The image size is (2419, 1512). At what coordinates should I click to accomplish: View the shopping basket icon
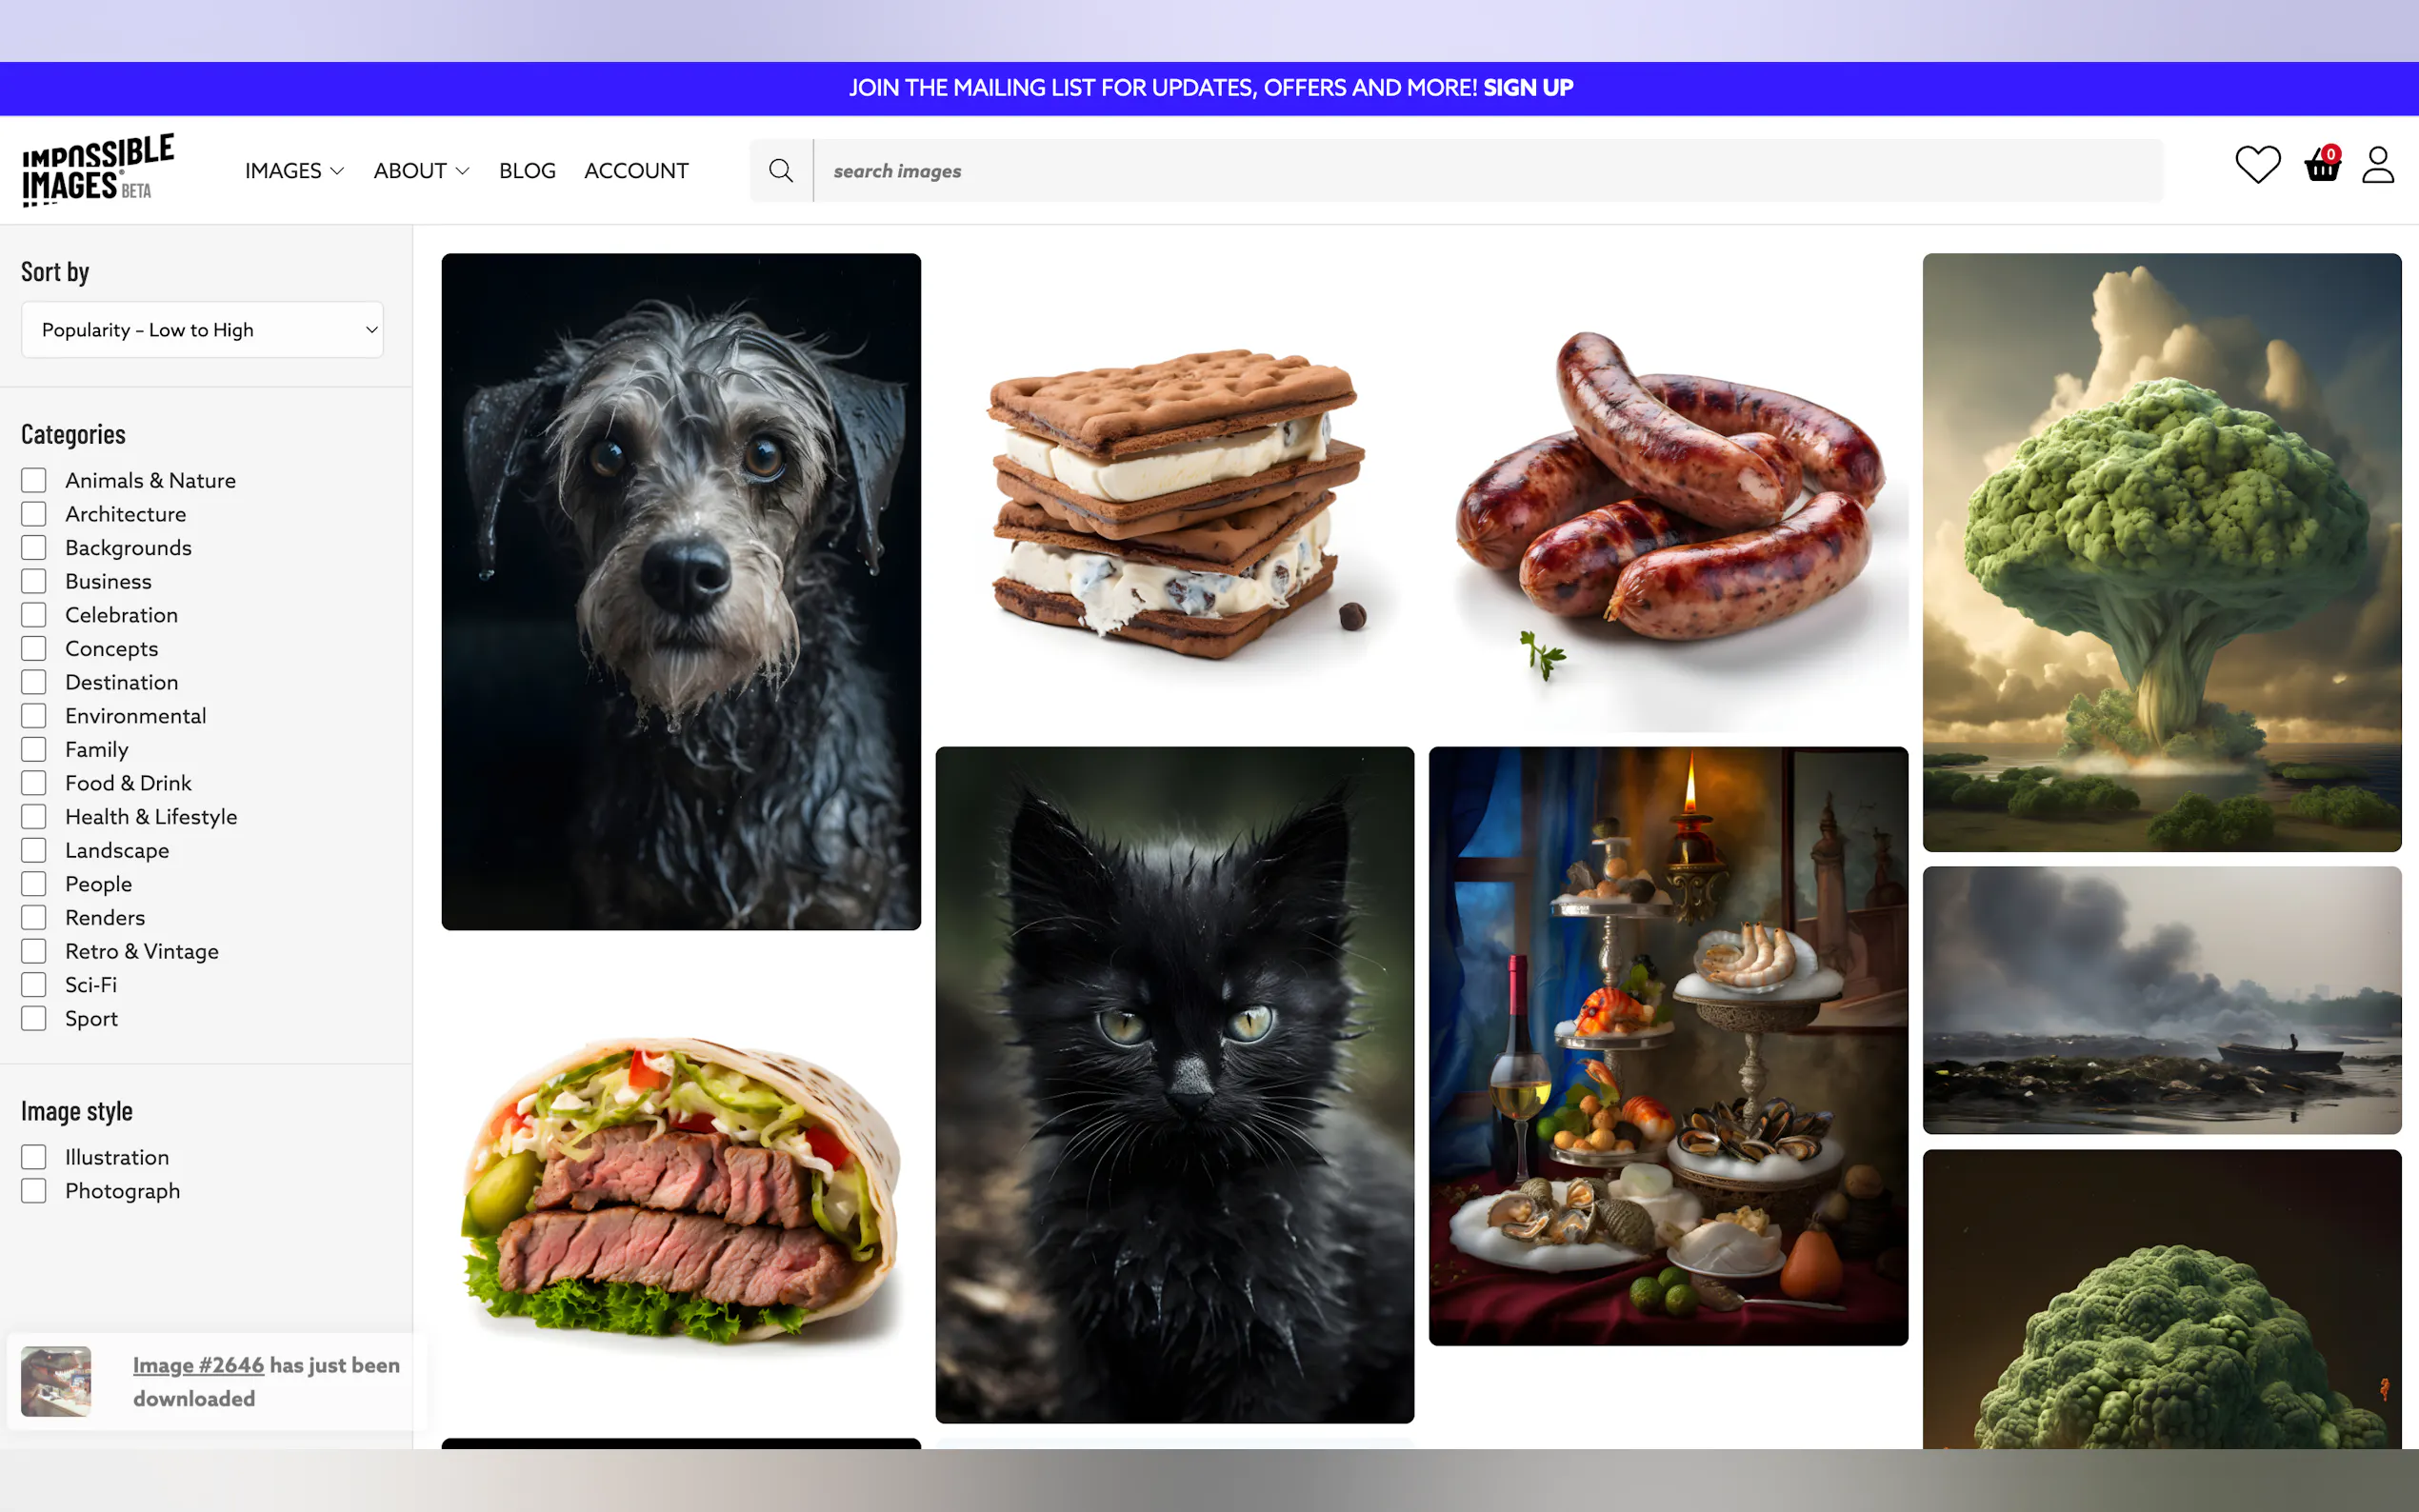pyautogui.click(x=2321, y=167)
